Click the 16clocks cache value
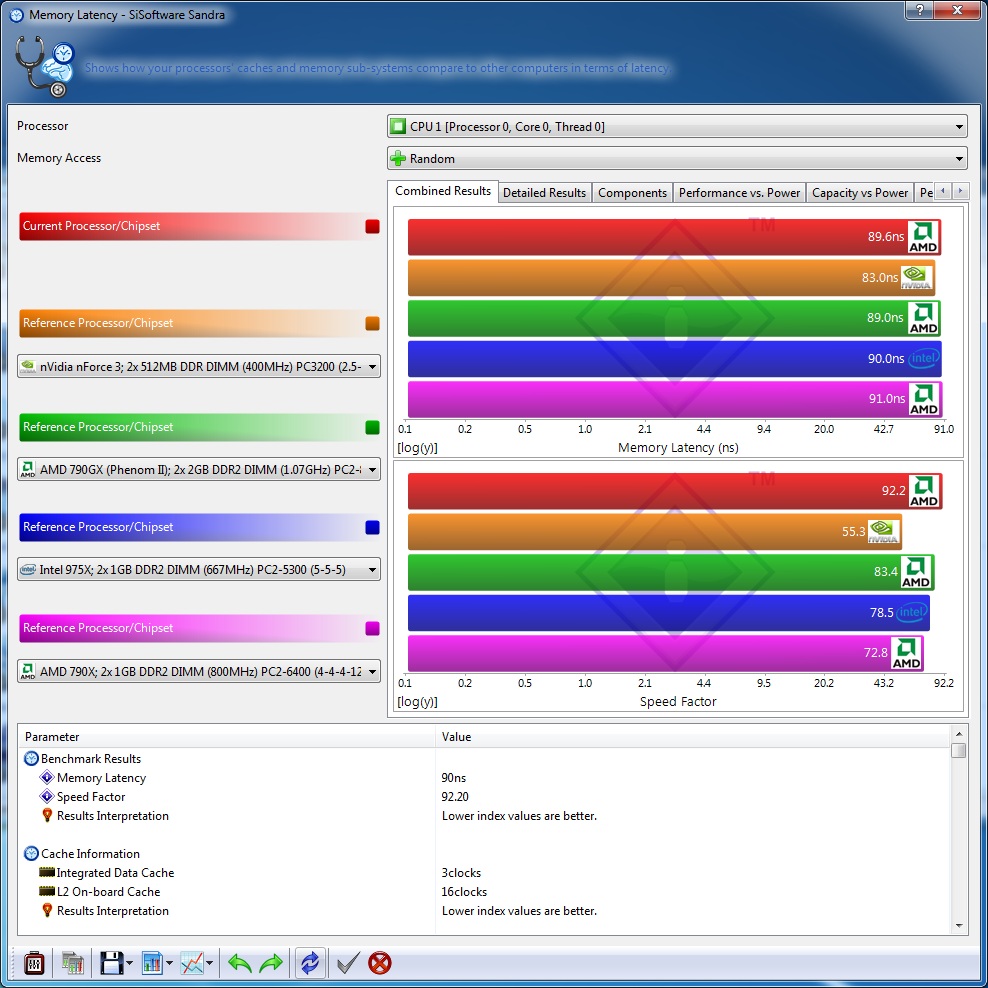This screenshot has height=988, width=988. [x=464, y=892]
